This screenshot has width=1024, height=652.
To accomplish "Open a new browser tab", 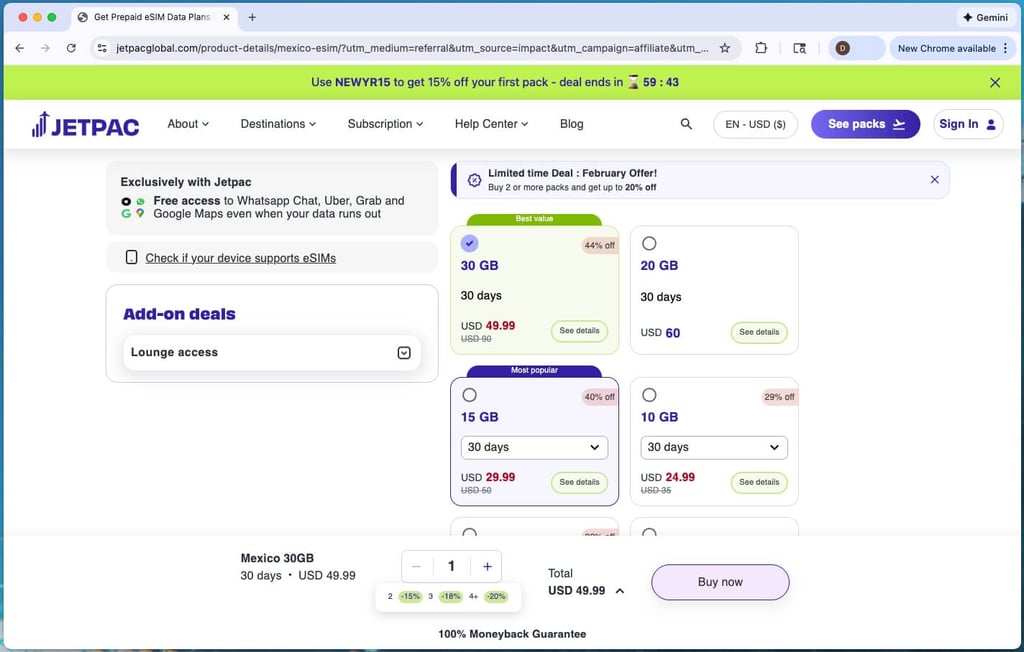I will click(252, 17).
